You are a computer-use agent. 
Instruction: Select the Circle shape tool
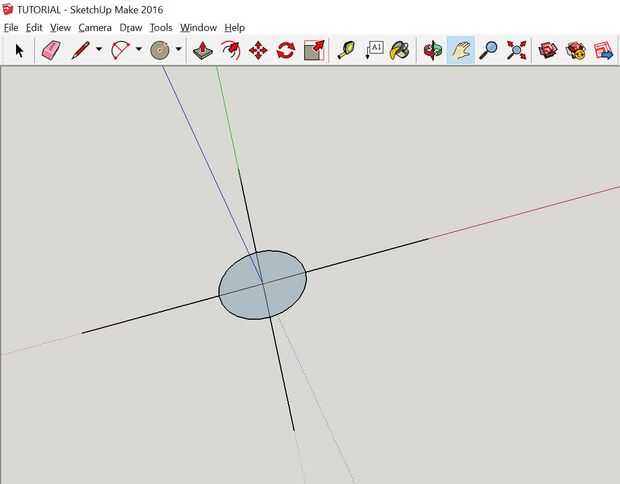click(x=160, y=51)
